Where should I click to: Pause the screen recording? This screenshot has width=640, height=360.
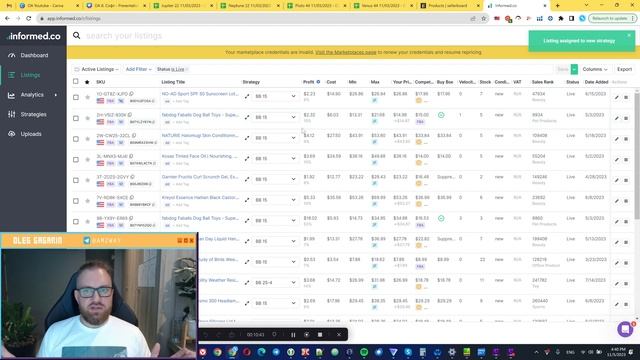293,335
